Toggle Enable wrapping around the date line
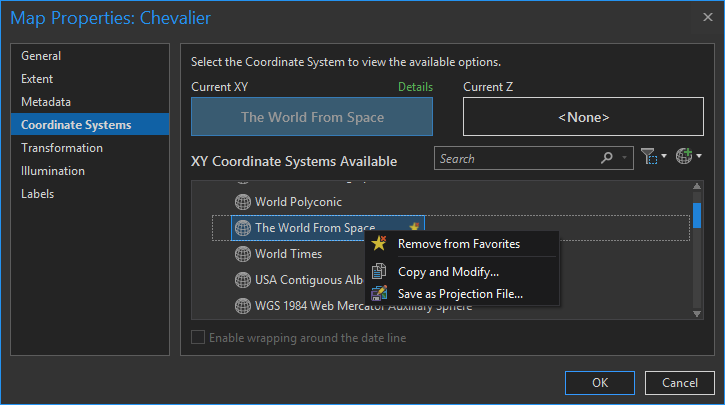Screen dimensions: 725x405 coord(199,338)
